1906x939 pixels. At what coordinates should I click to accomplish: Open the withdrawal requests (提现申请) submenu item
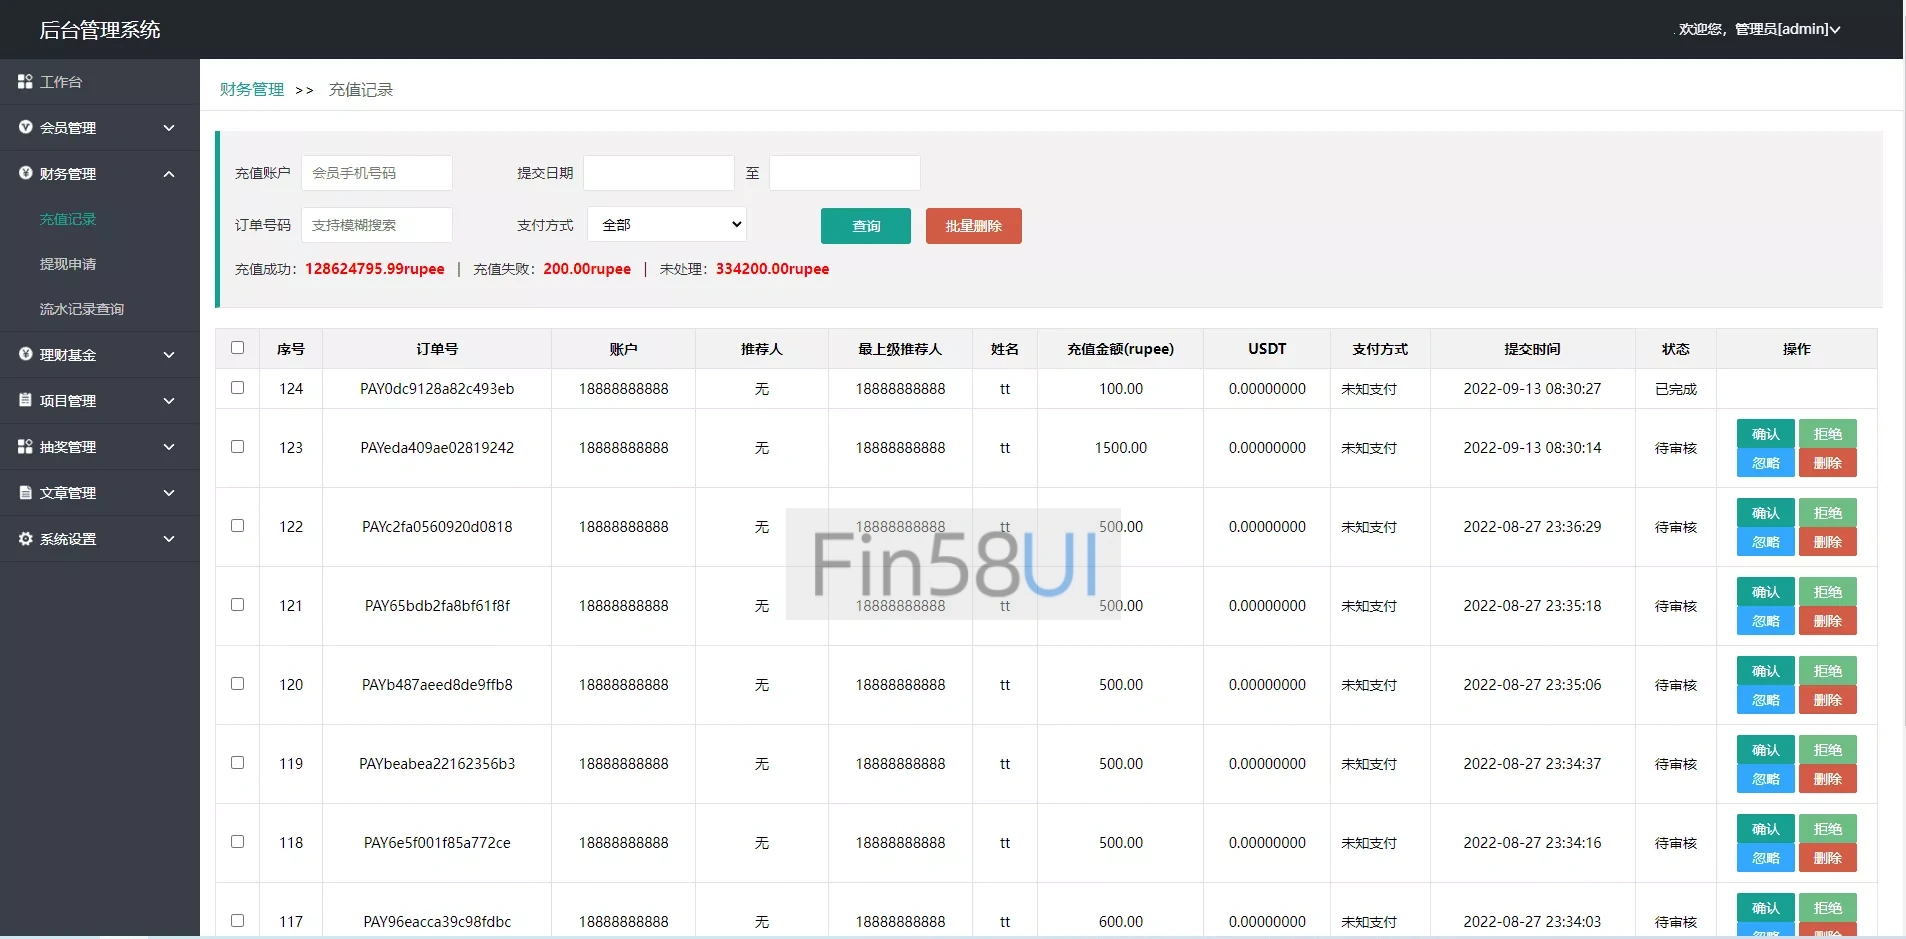point(68,264)
